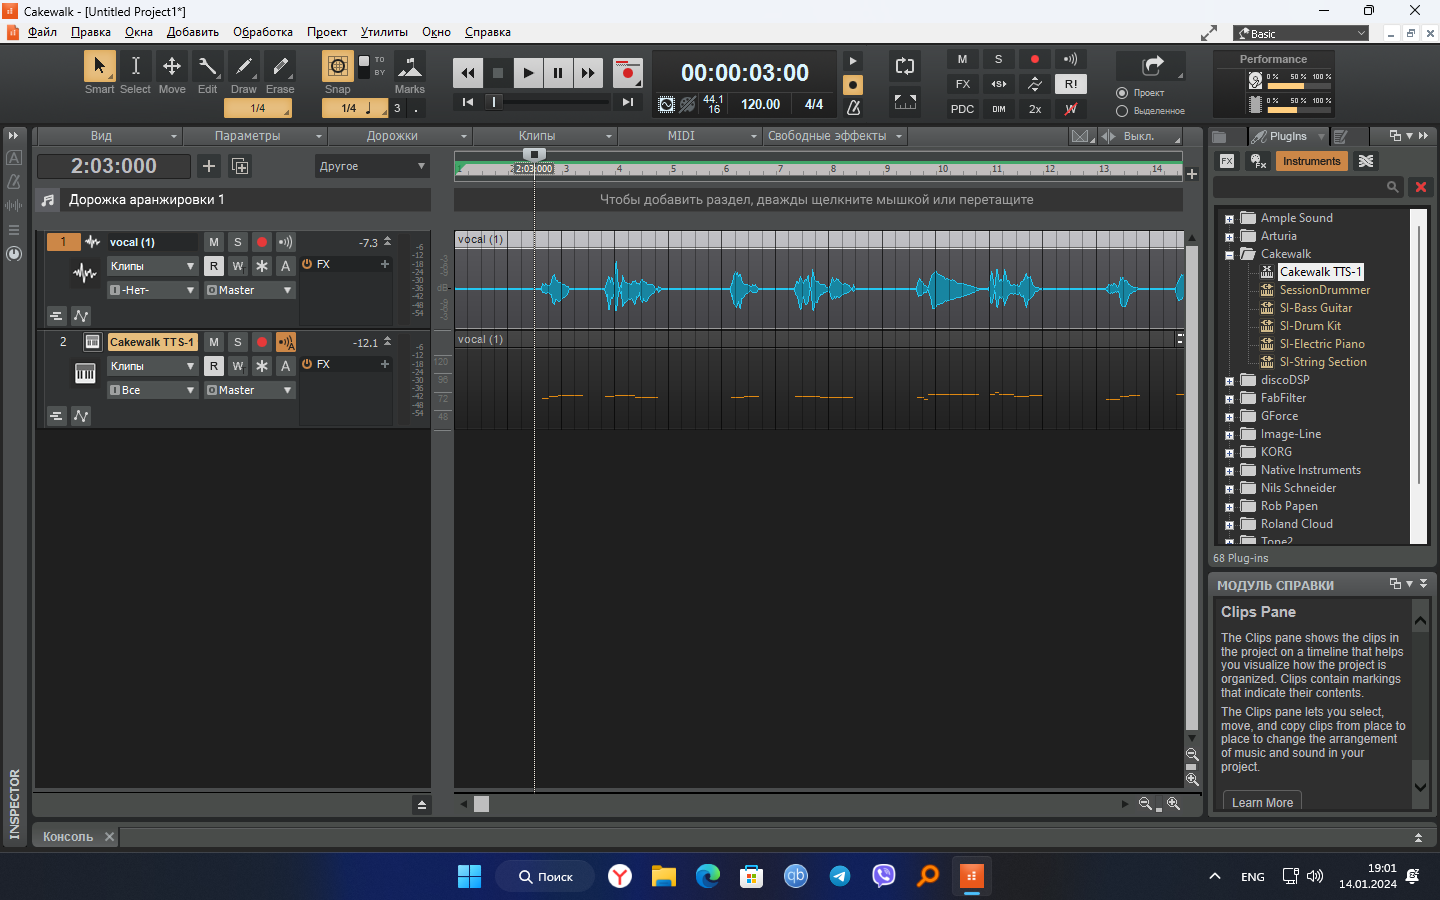This screenshot has height=900, width=1440.
Task: Arm record on vocal (1) track
Action: 262,242
